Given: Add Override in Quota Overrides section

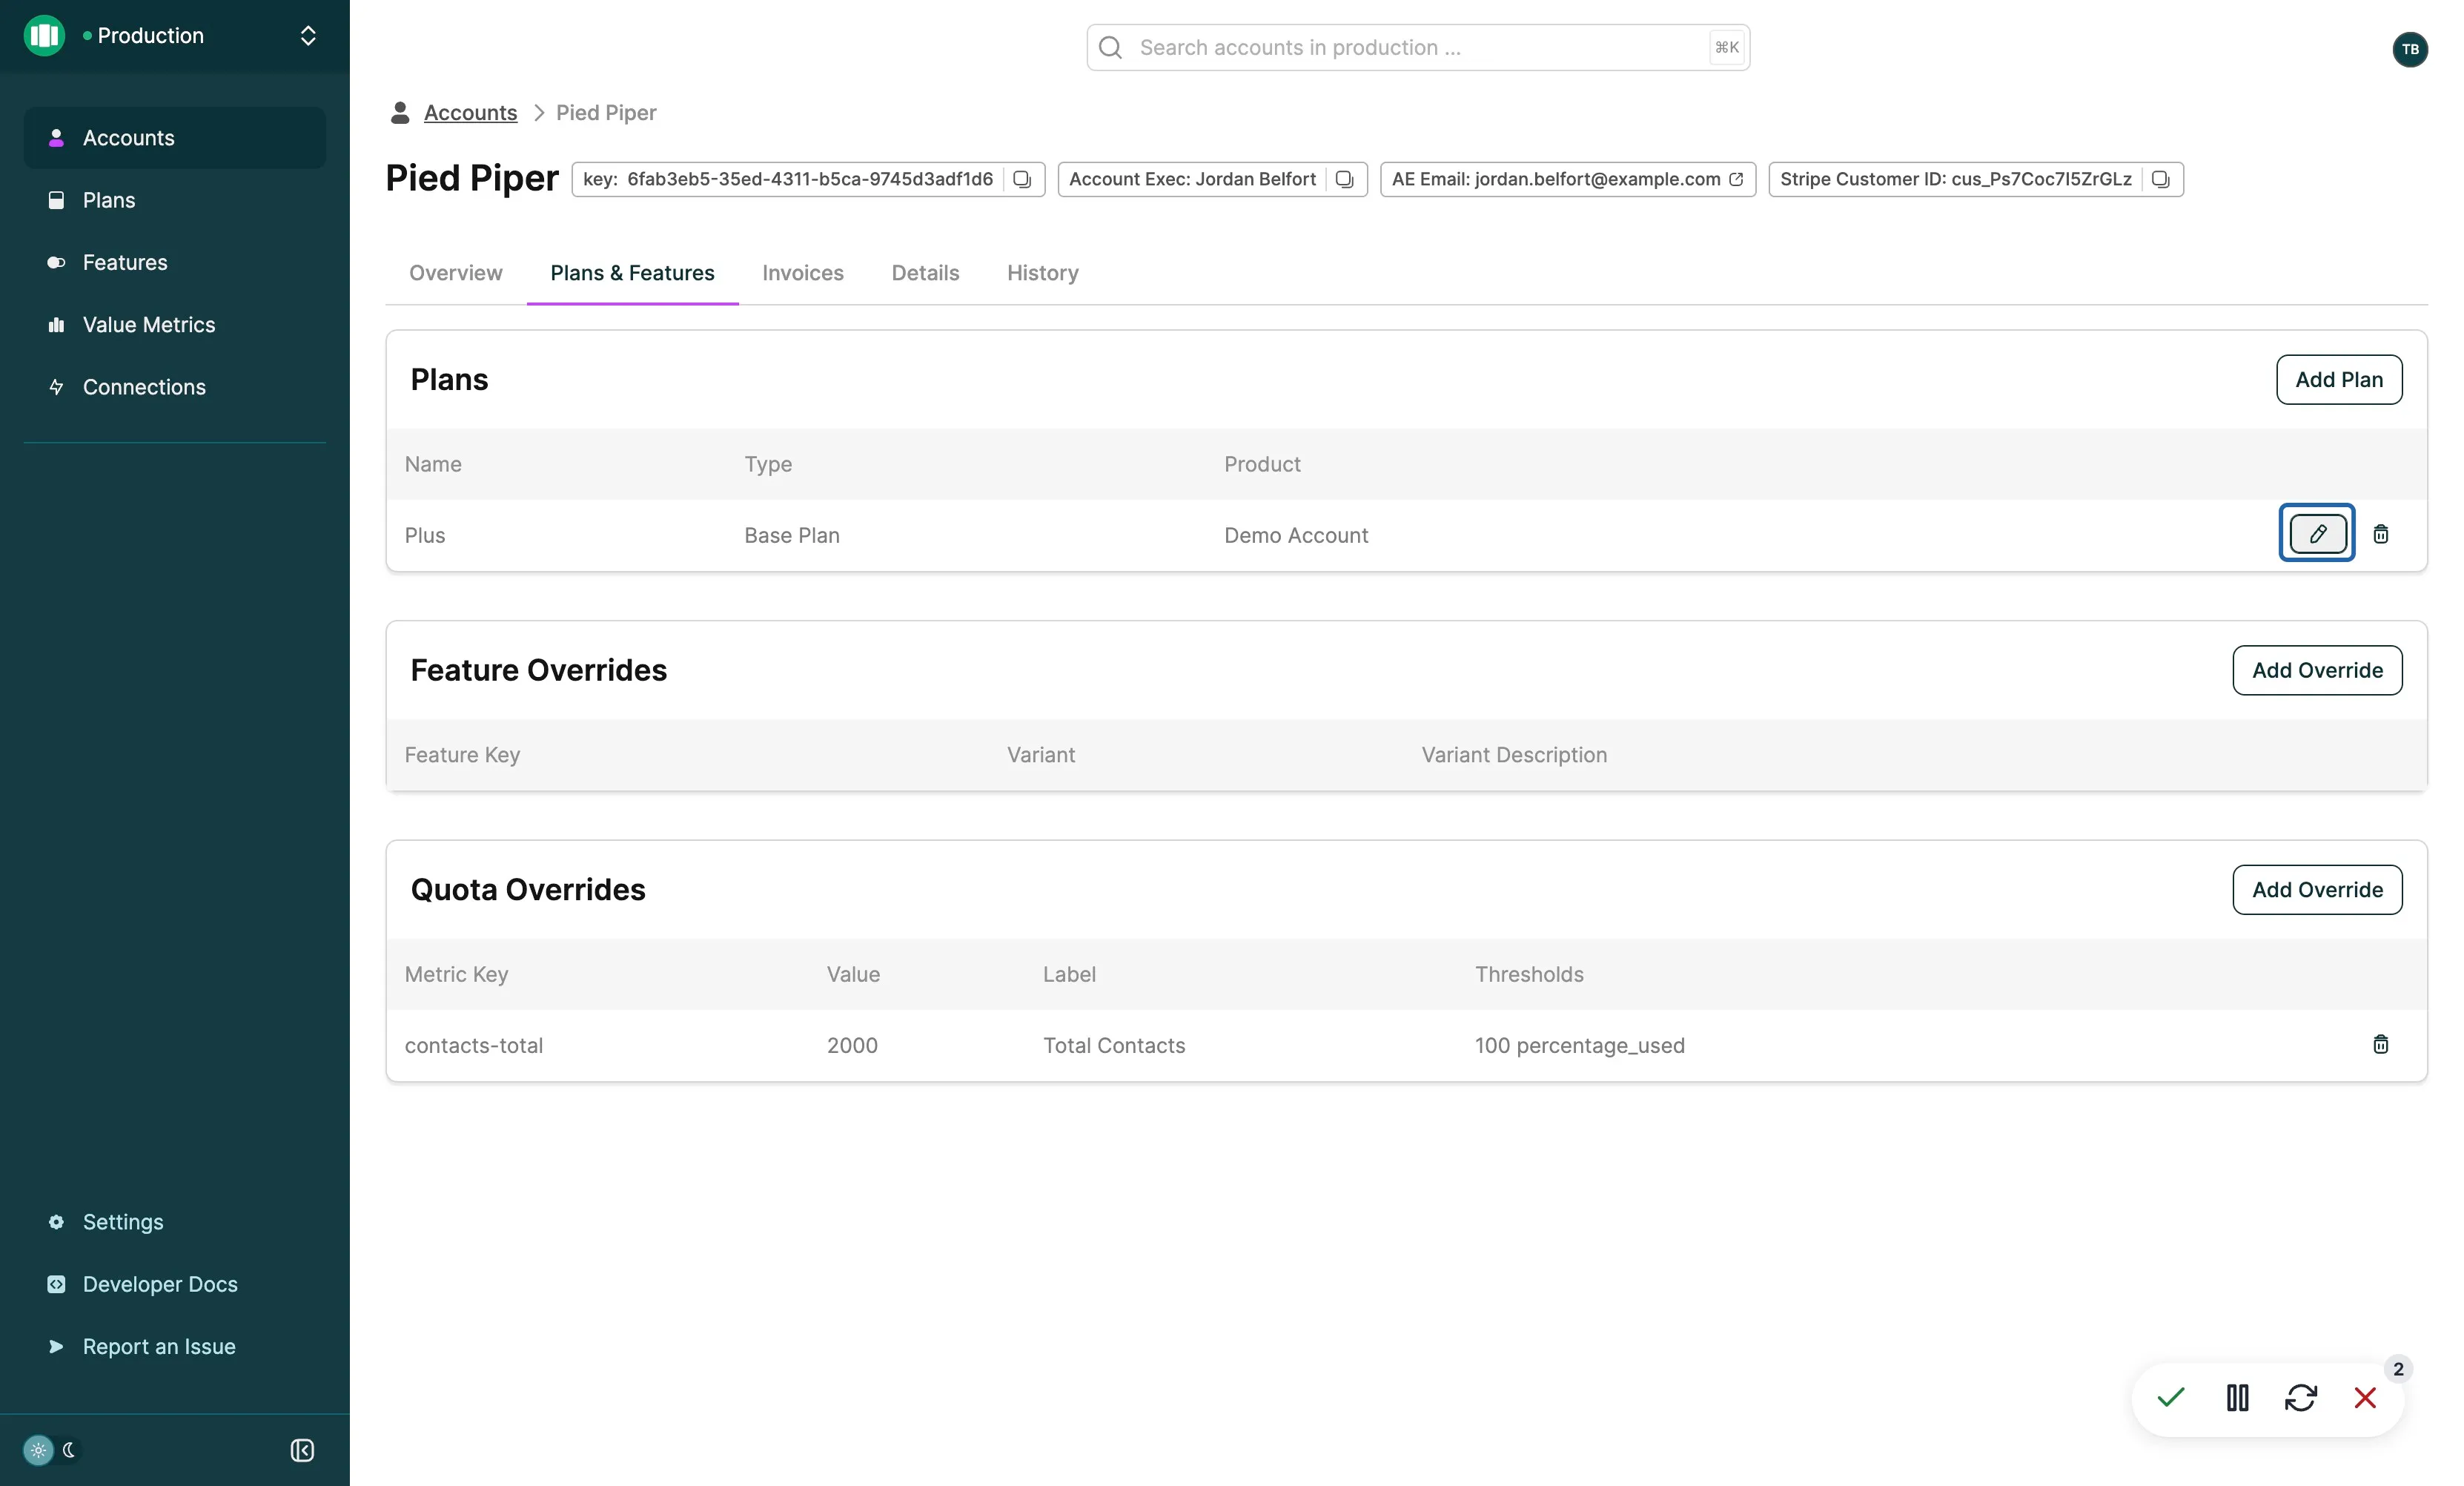Looking at the screenshot, I should point(2317,890).
